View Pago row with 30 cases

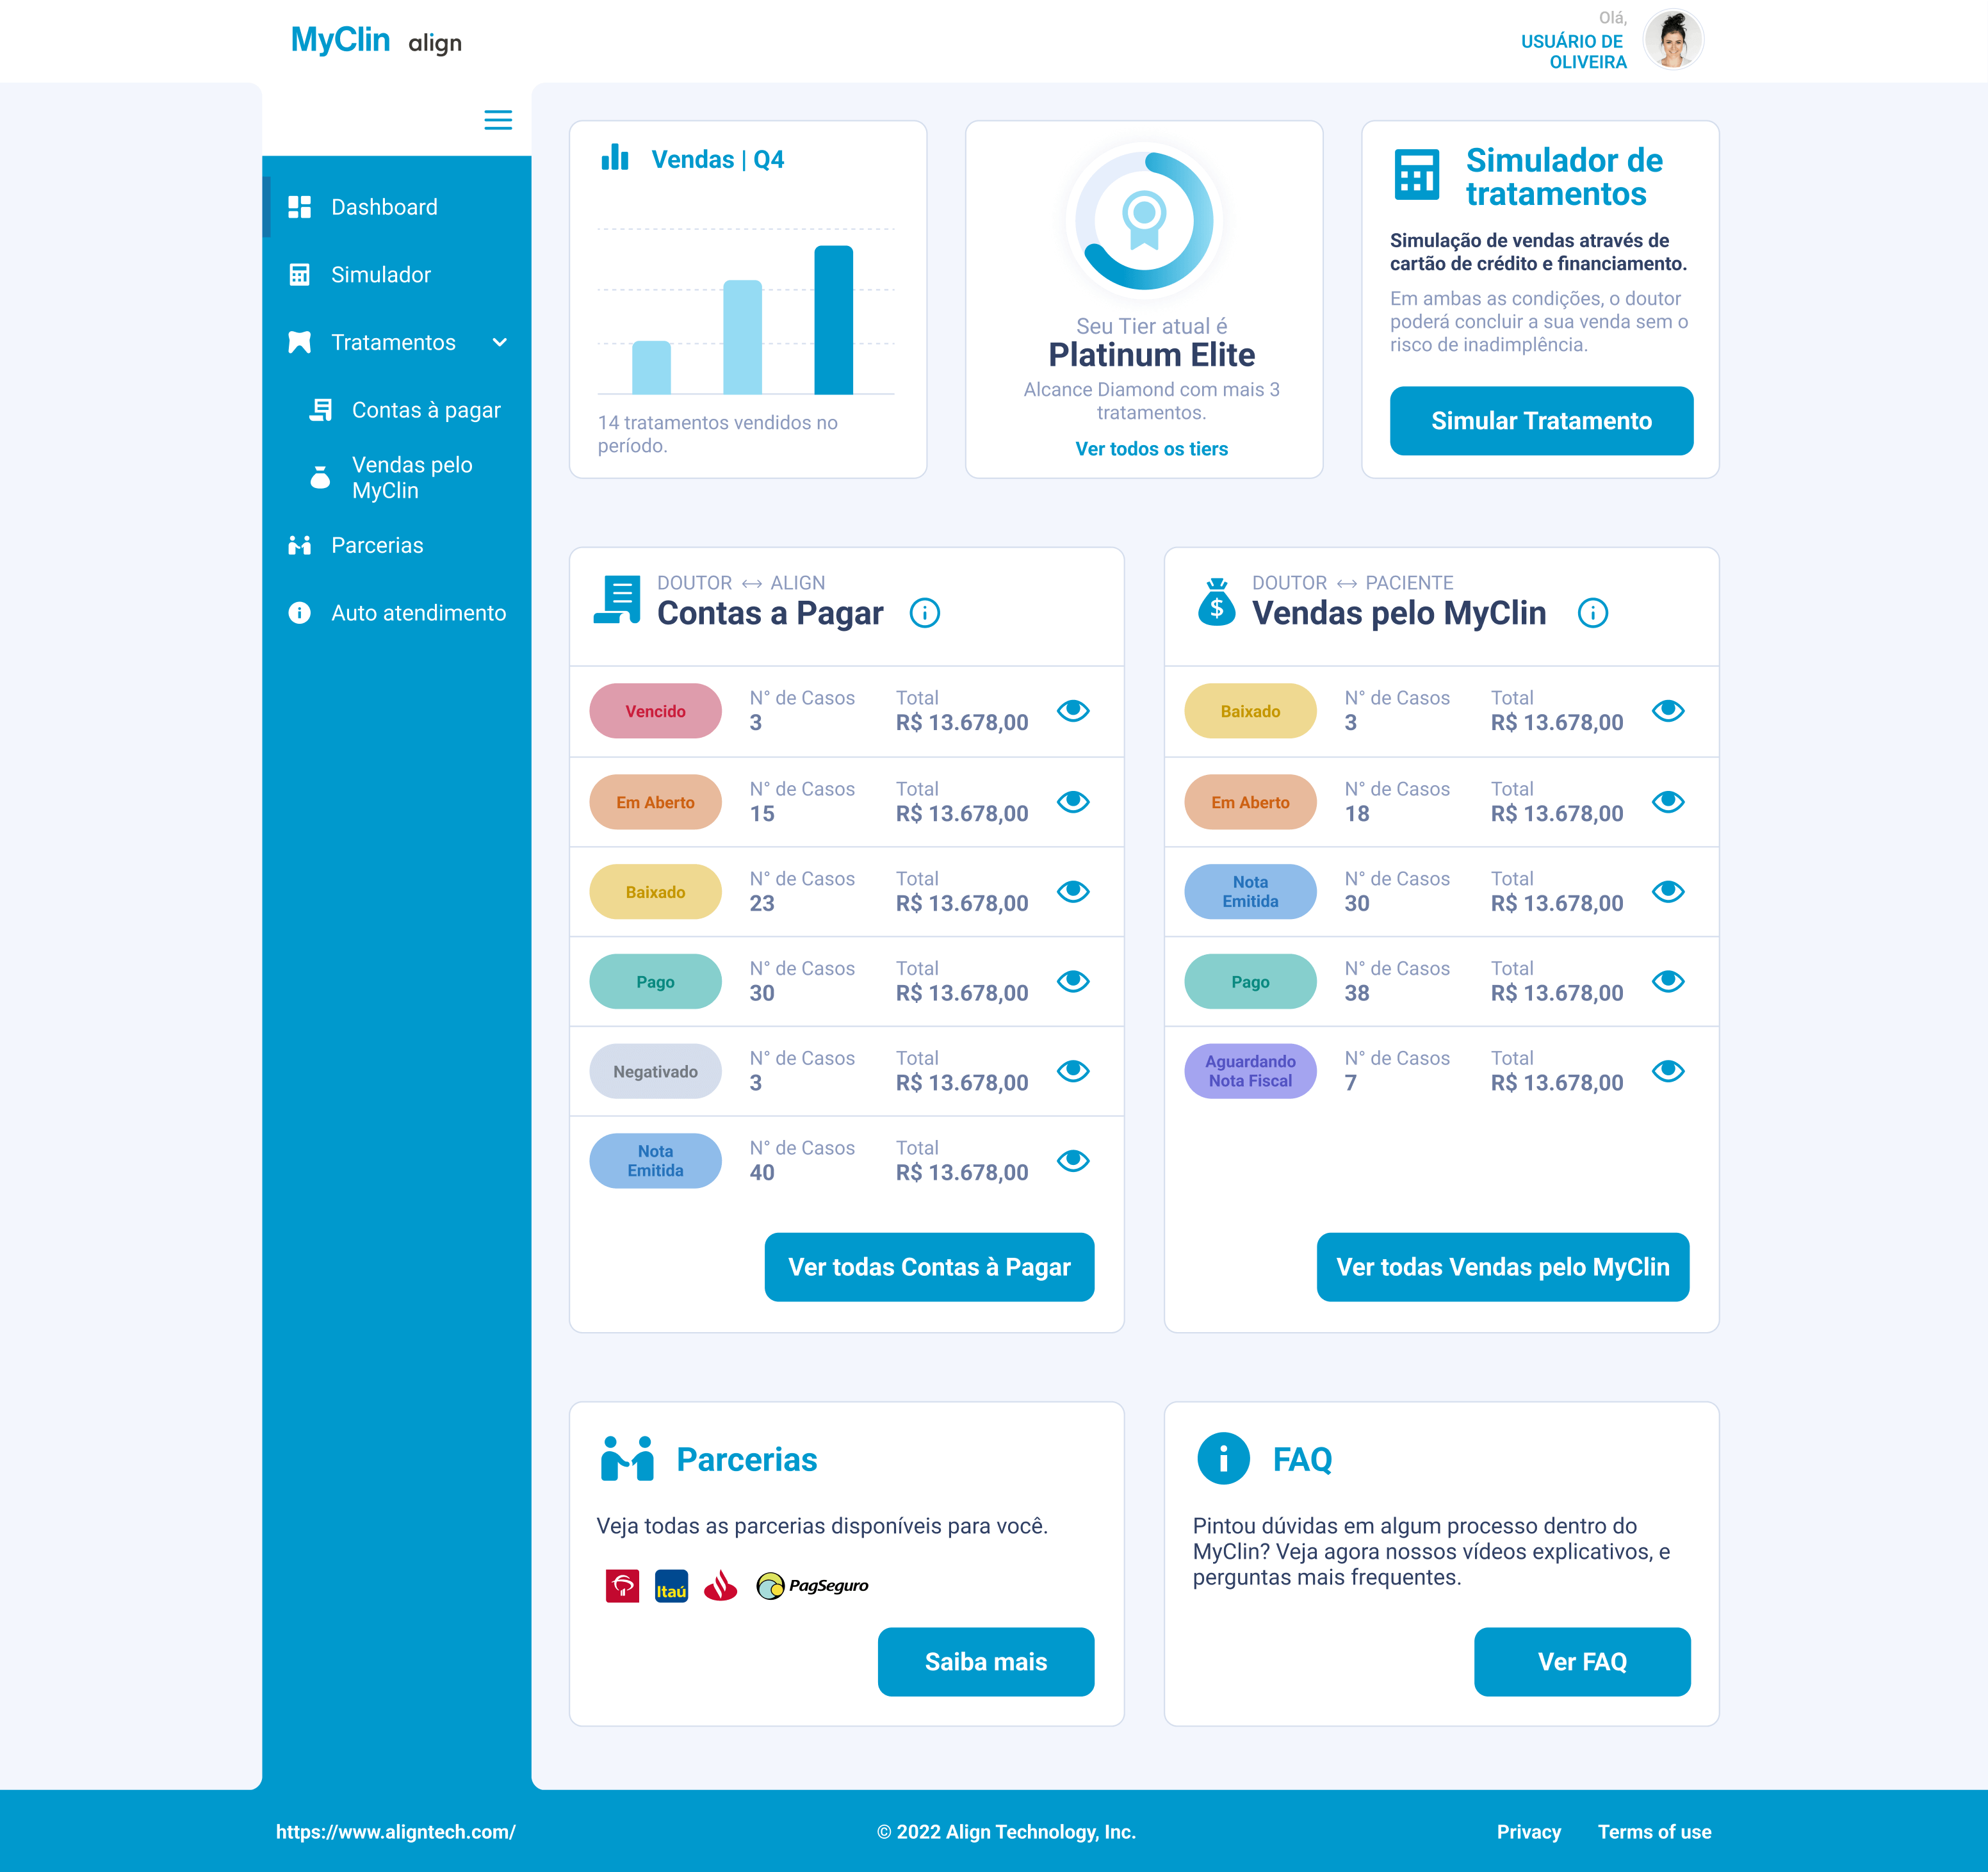pos(1073,982)
